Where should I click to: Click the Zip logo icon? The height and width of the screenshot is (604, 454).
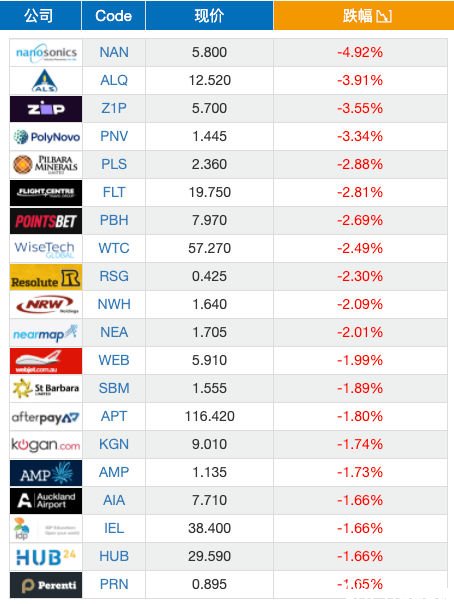(x=46, y=109)
